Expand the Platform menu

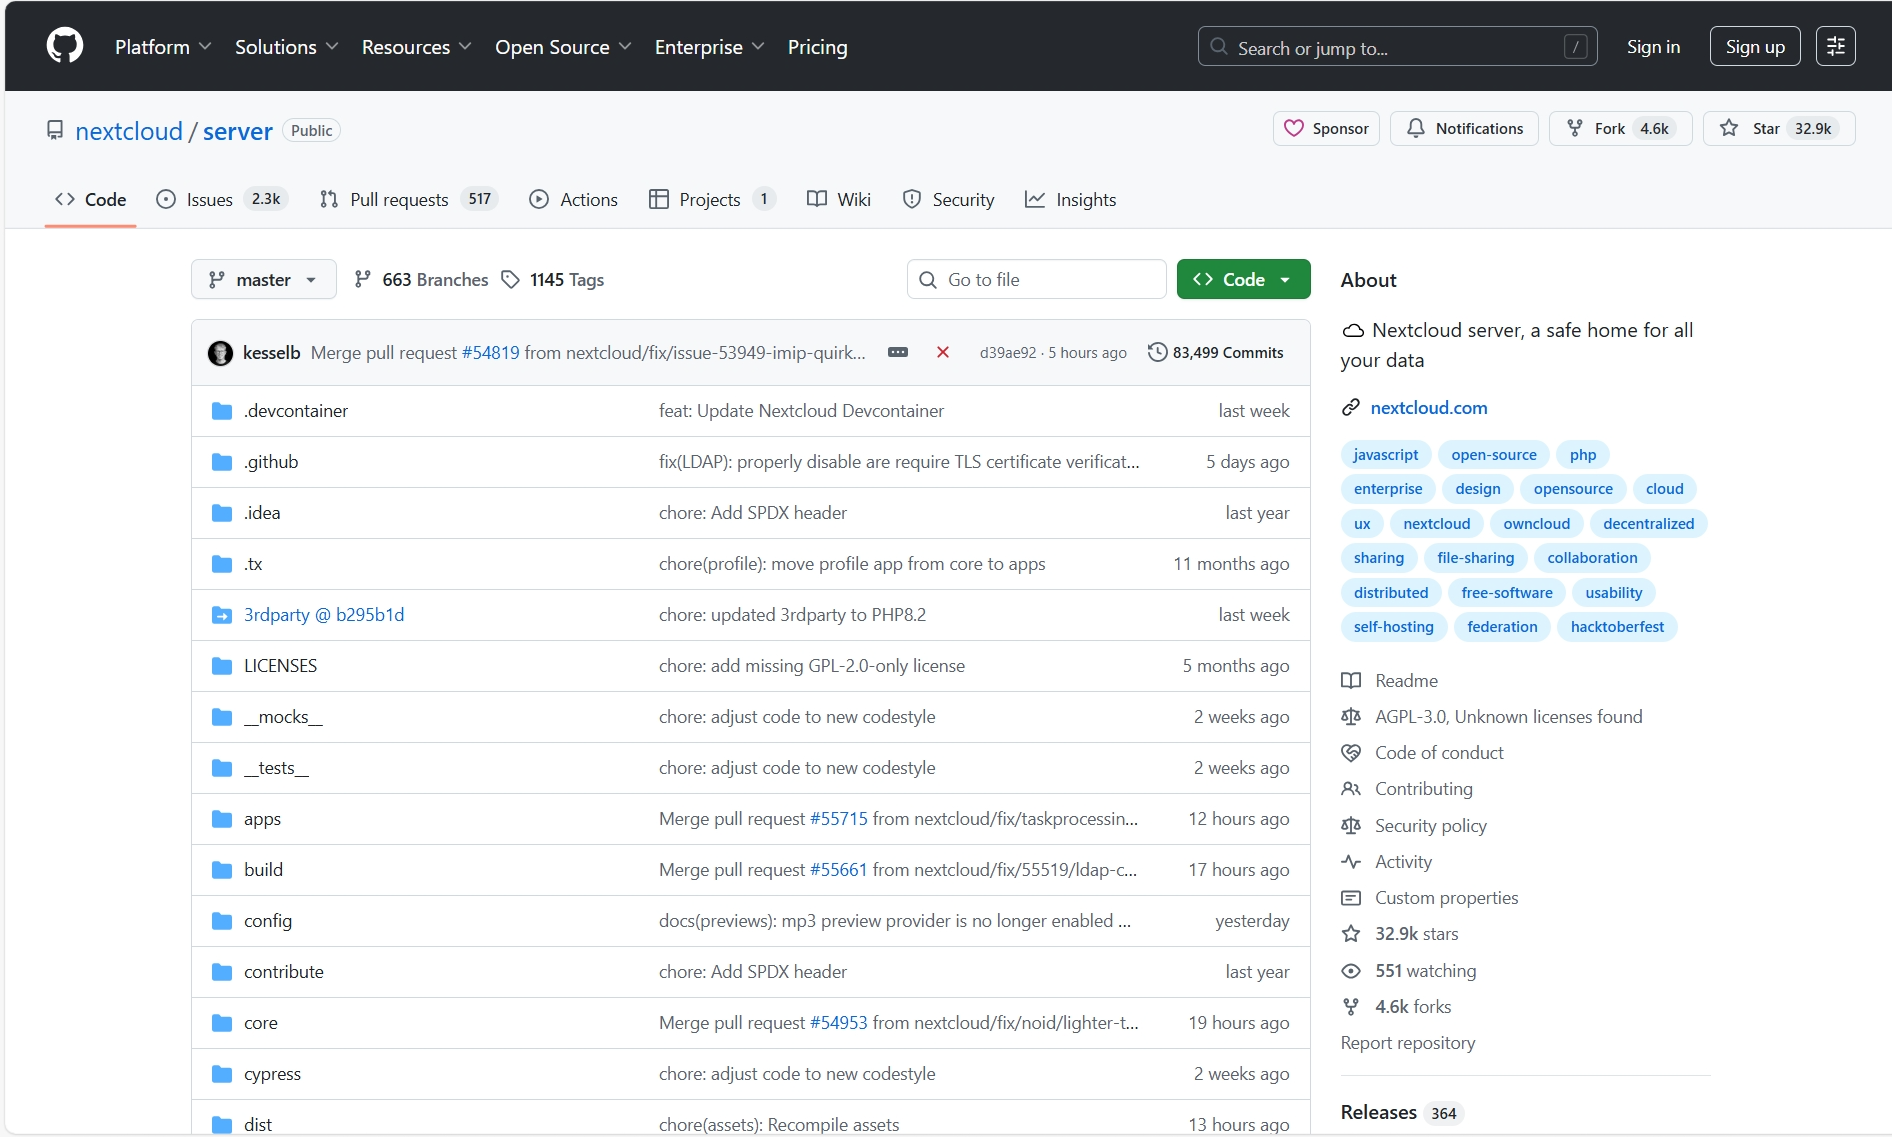point(163,47)
